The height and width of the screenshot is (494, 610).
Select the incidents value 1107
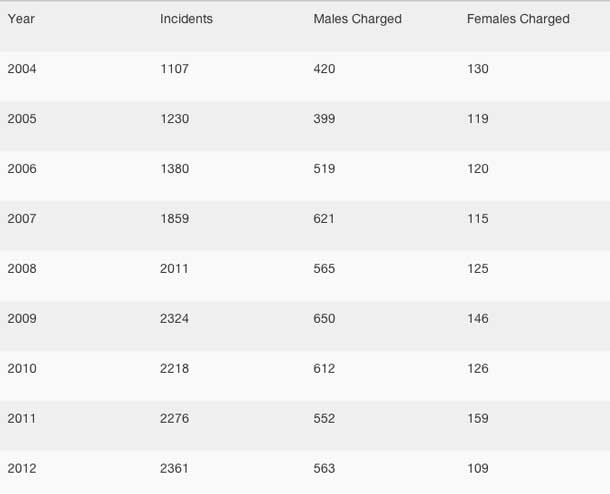[174, 69]
